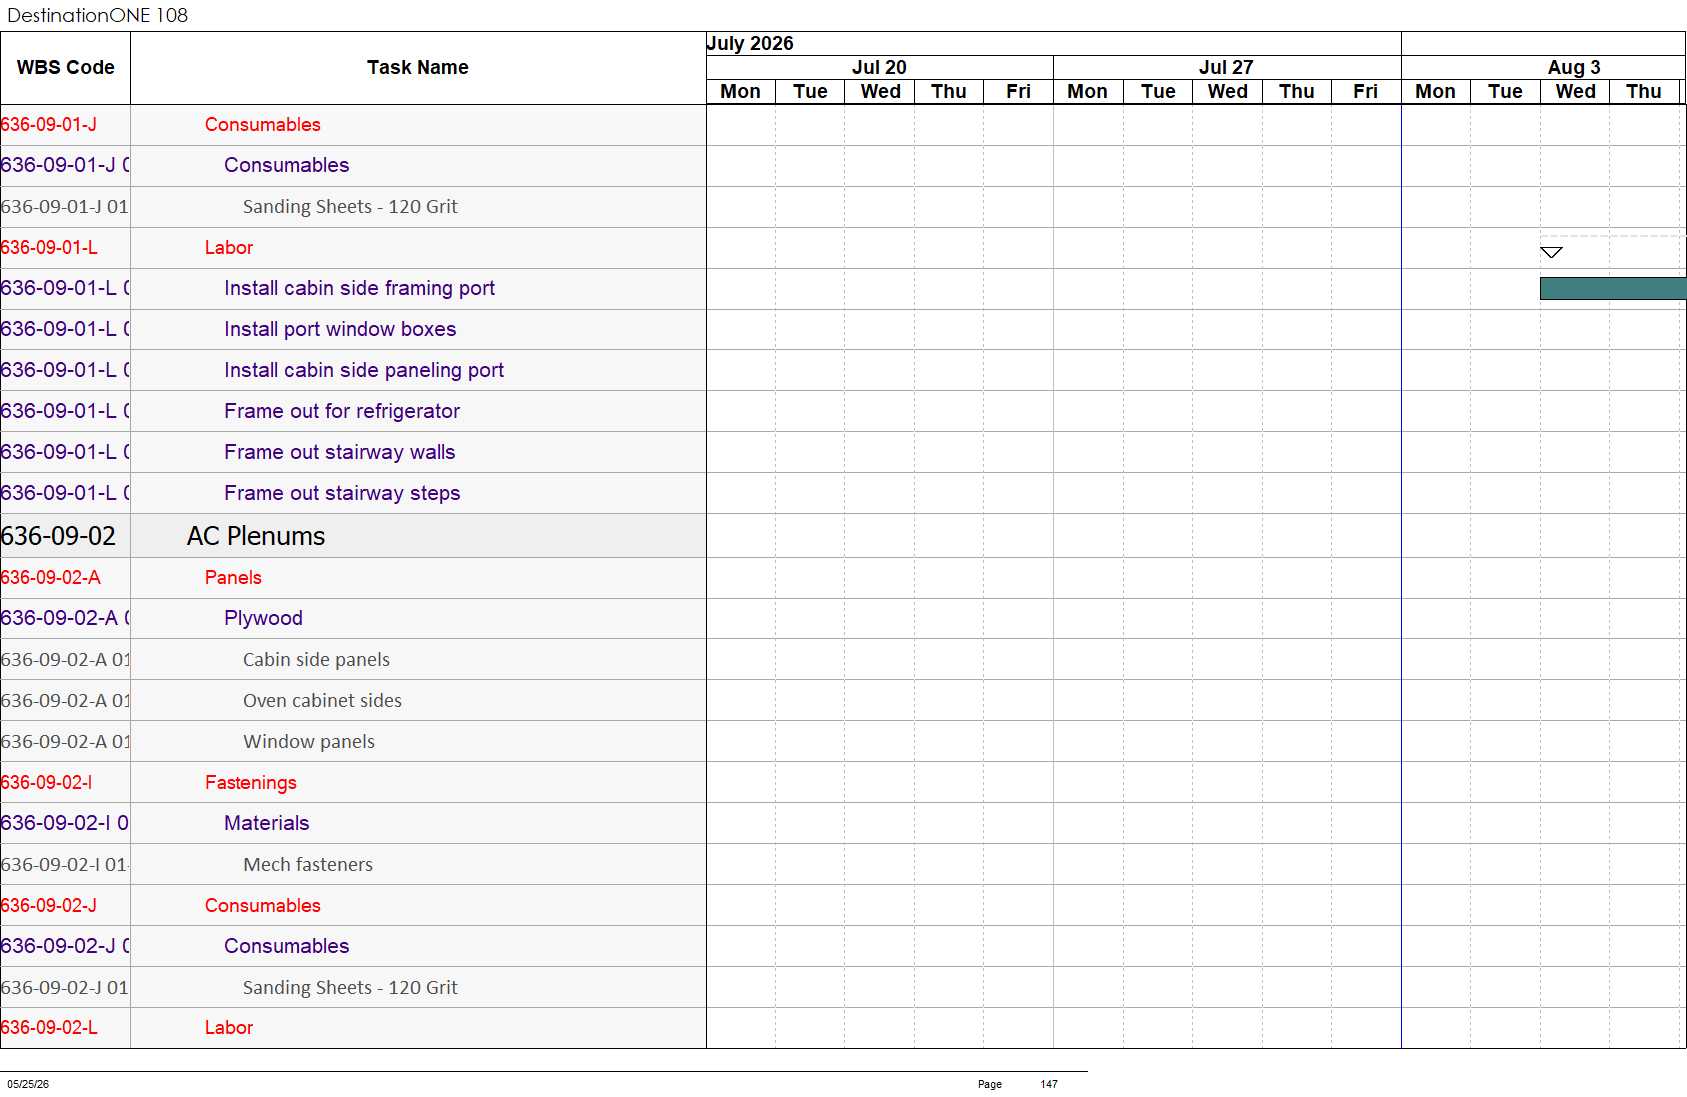The width and height of the screenshot is (1687, 1097).
Task: Click WBS code 636-09-01-L in red
Action: (49, 247)
